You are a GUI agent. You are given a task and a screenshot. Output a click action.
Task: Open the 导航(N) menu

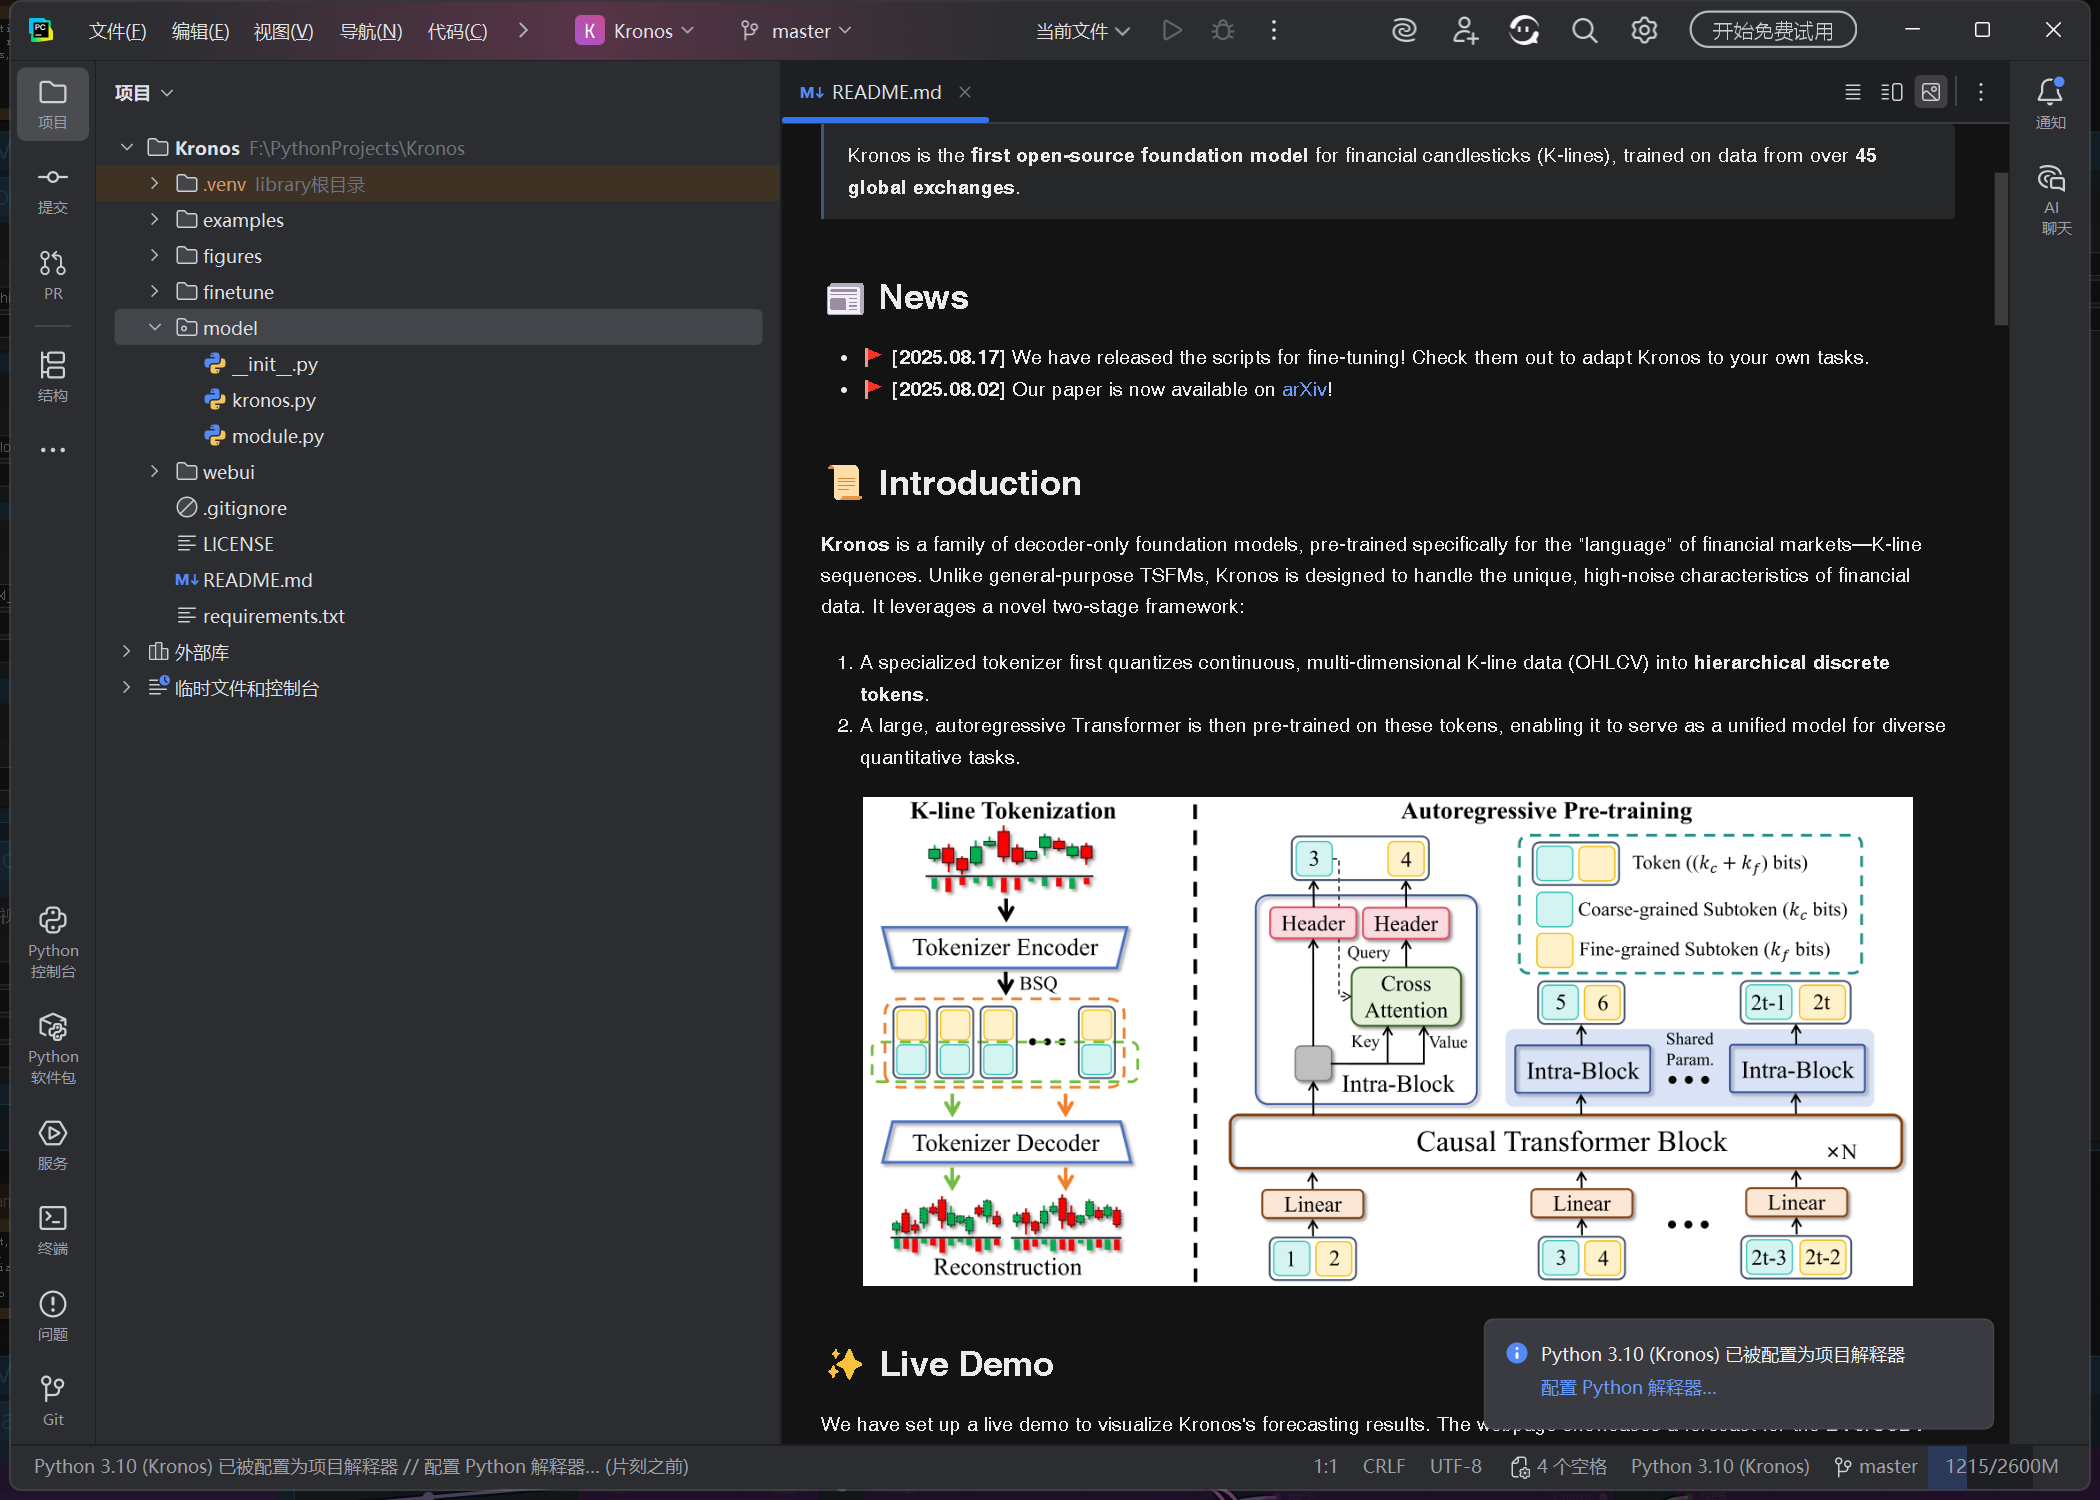[371, 31]
